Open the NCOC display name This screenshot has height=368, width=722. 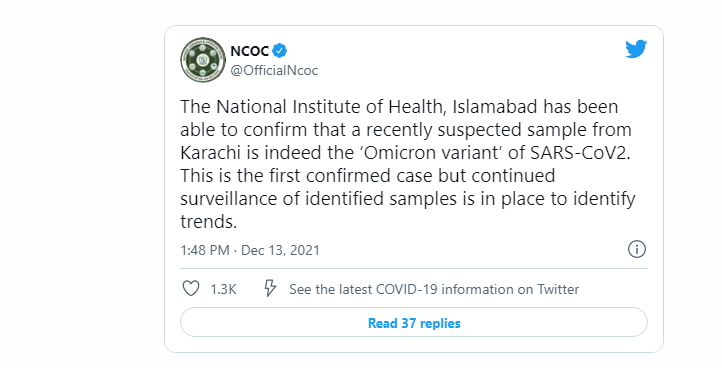click(250, 51)
